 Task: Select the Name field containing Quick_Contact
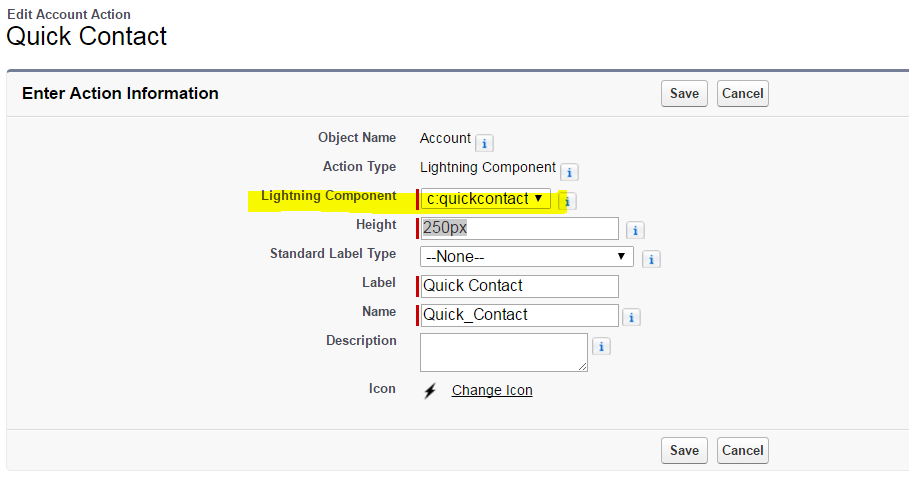coord(519,315)
